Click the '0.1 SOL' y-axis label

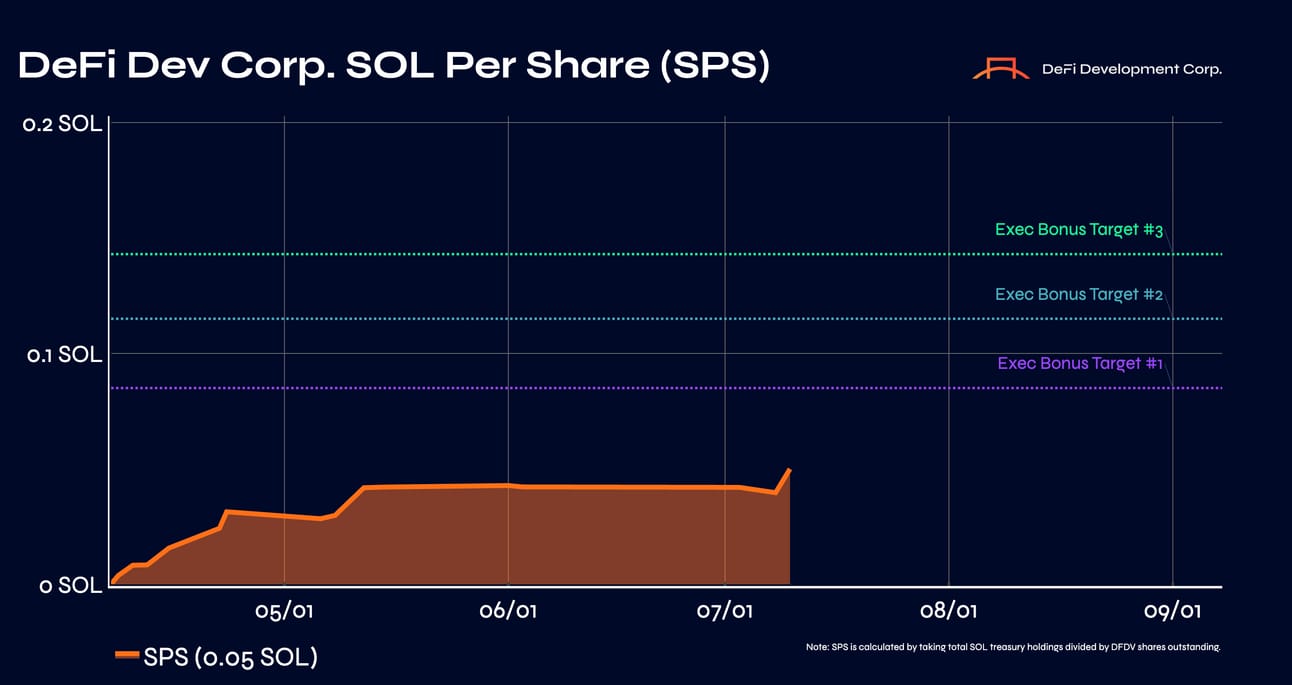click(x=64, y=355)
